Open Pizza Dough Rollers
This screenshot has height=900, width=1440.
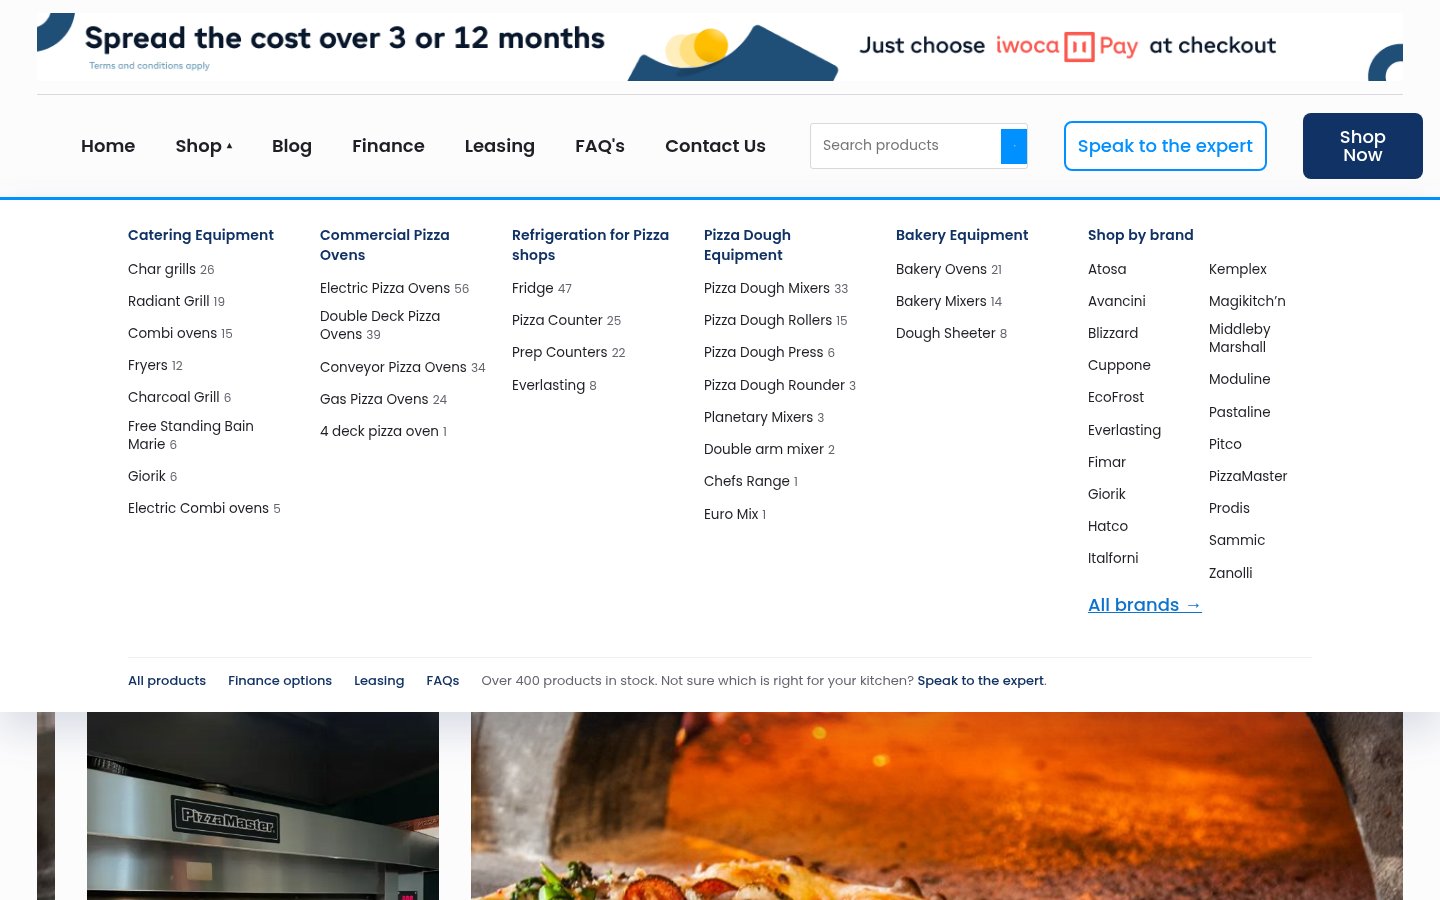coord(775,320)
